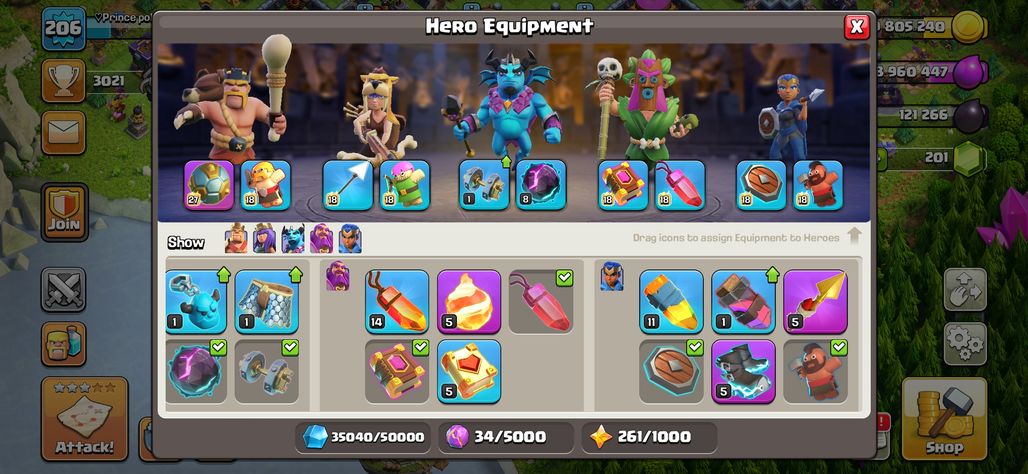Image resolution: width=1028 pixels, height=474 pixels.
Task: Pick the level 5 electro boots equipment
Action: (x=743, y=371)
